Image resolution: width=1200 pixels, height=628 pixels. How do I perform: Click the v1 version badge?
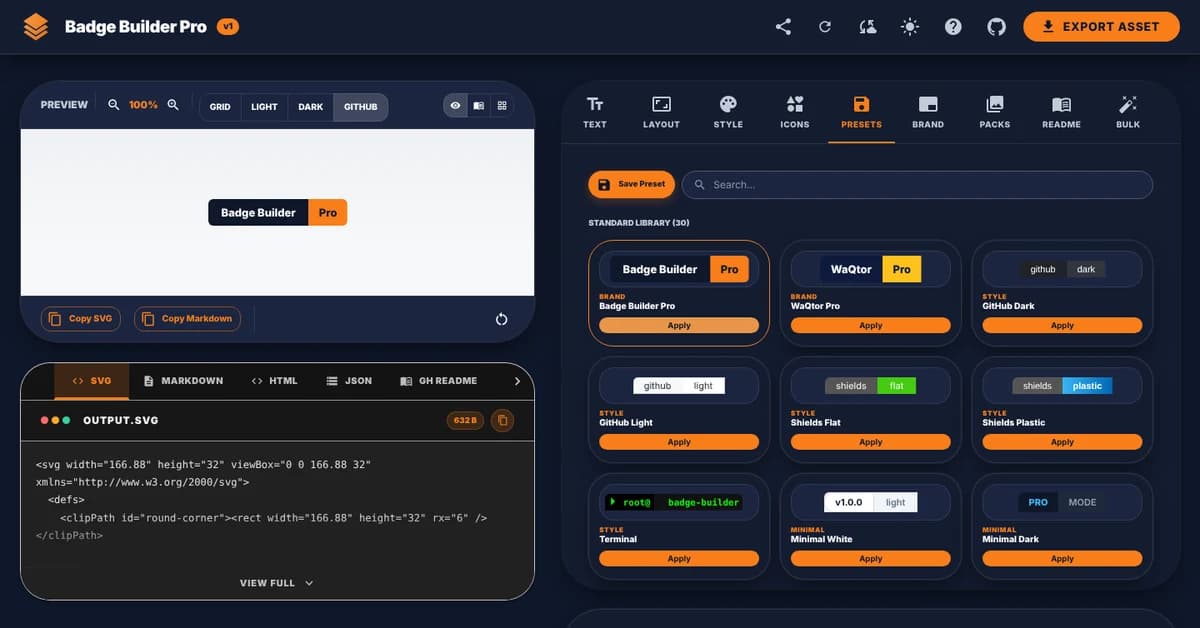point(228,27)
